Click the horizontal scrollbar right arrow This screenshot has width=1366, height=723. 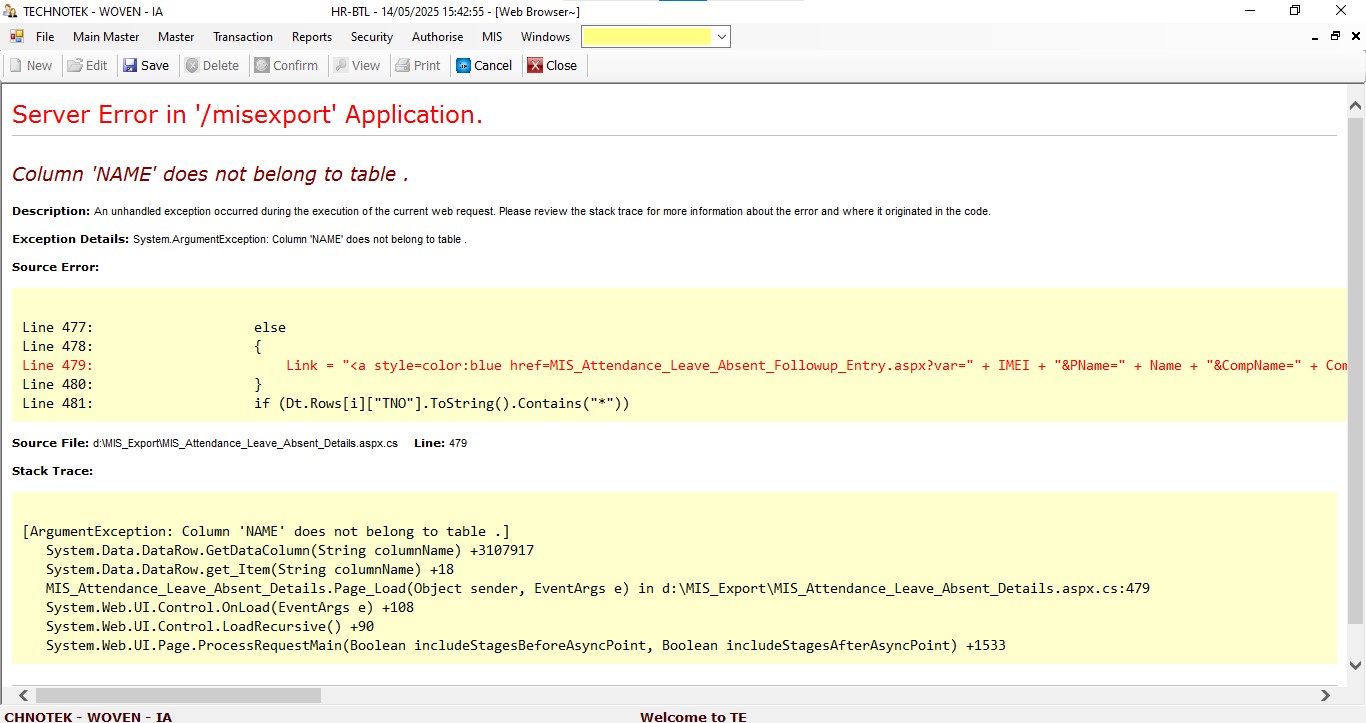pos(1325,695)
